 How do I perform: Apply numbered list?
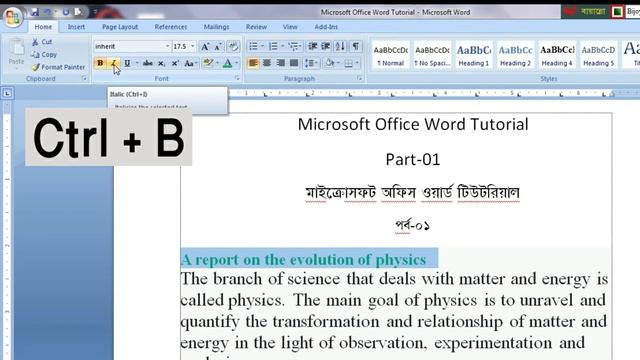point(273,46)
